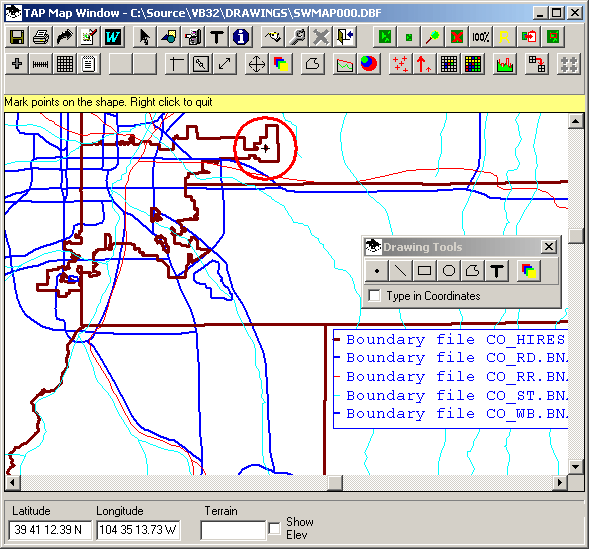Click the Print icon in toolbar

point(41,37)
